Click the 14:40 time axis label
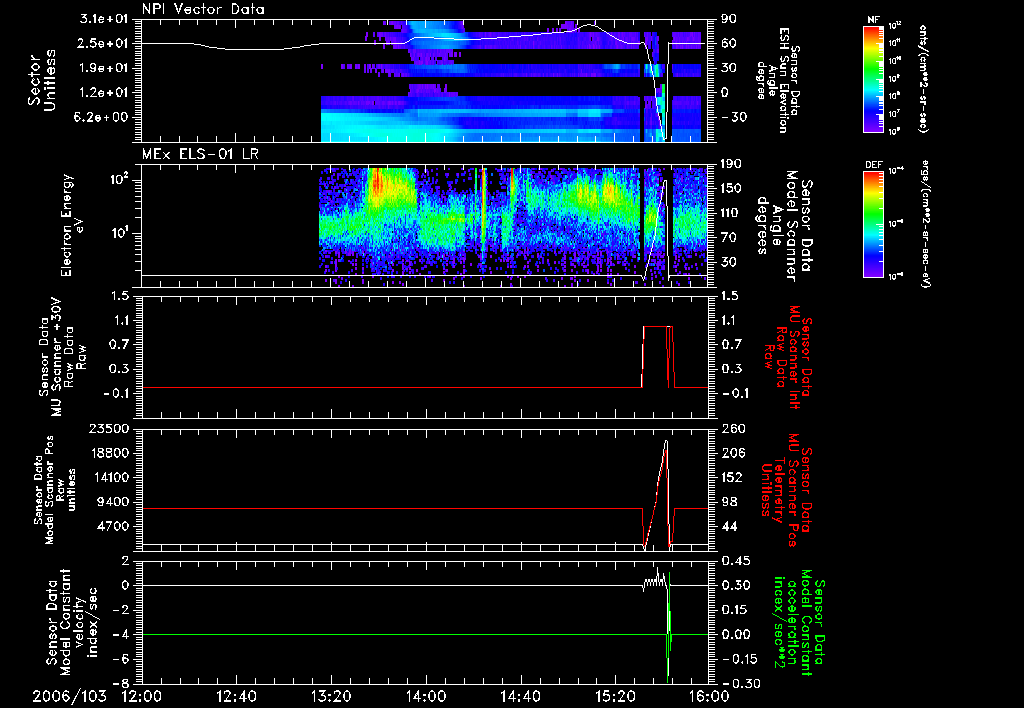Image resolution: width=1024 pixels, height=708 pixels. 520,696
